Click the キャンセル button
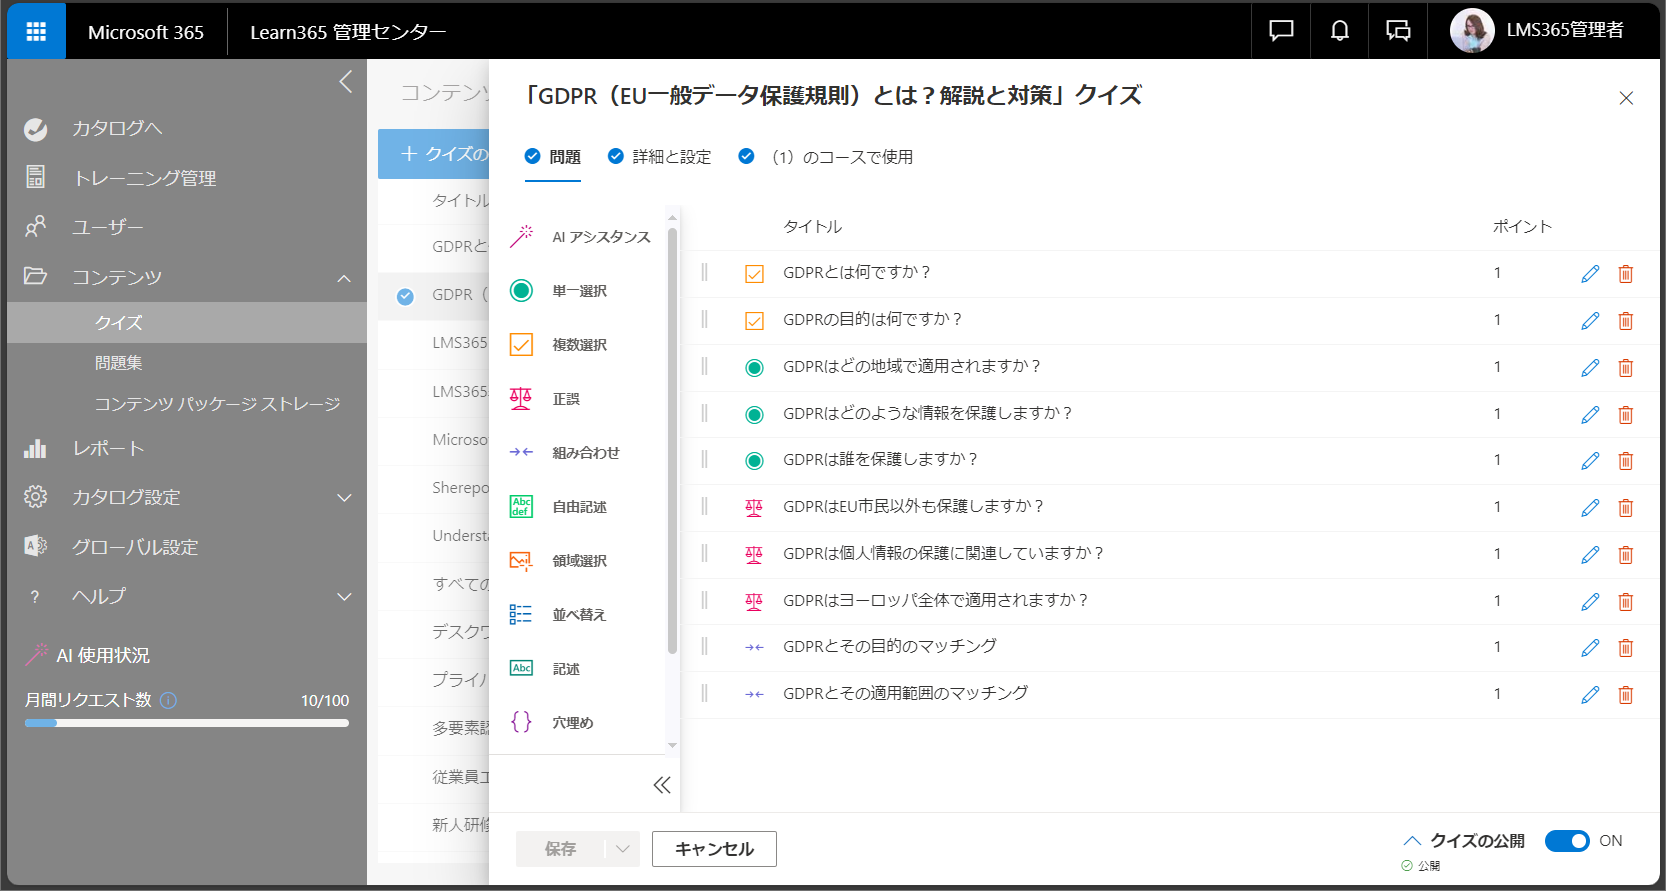 (x=714, y=849)
